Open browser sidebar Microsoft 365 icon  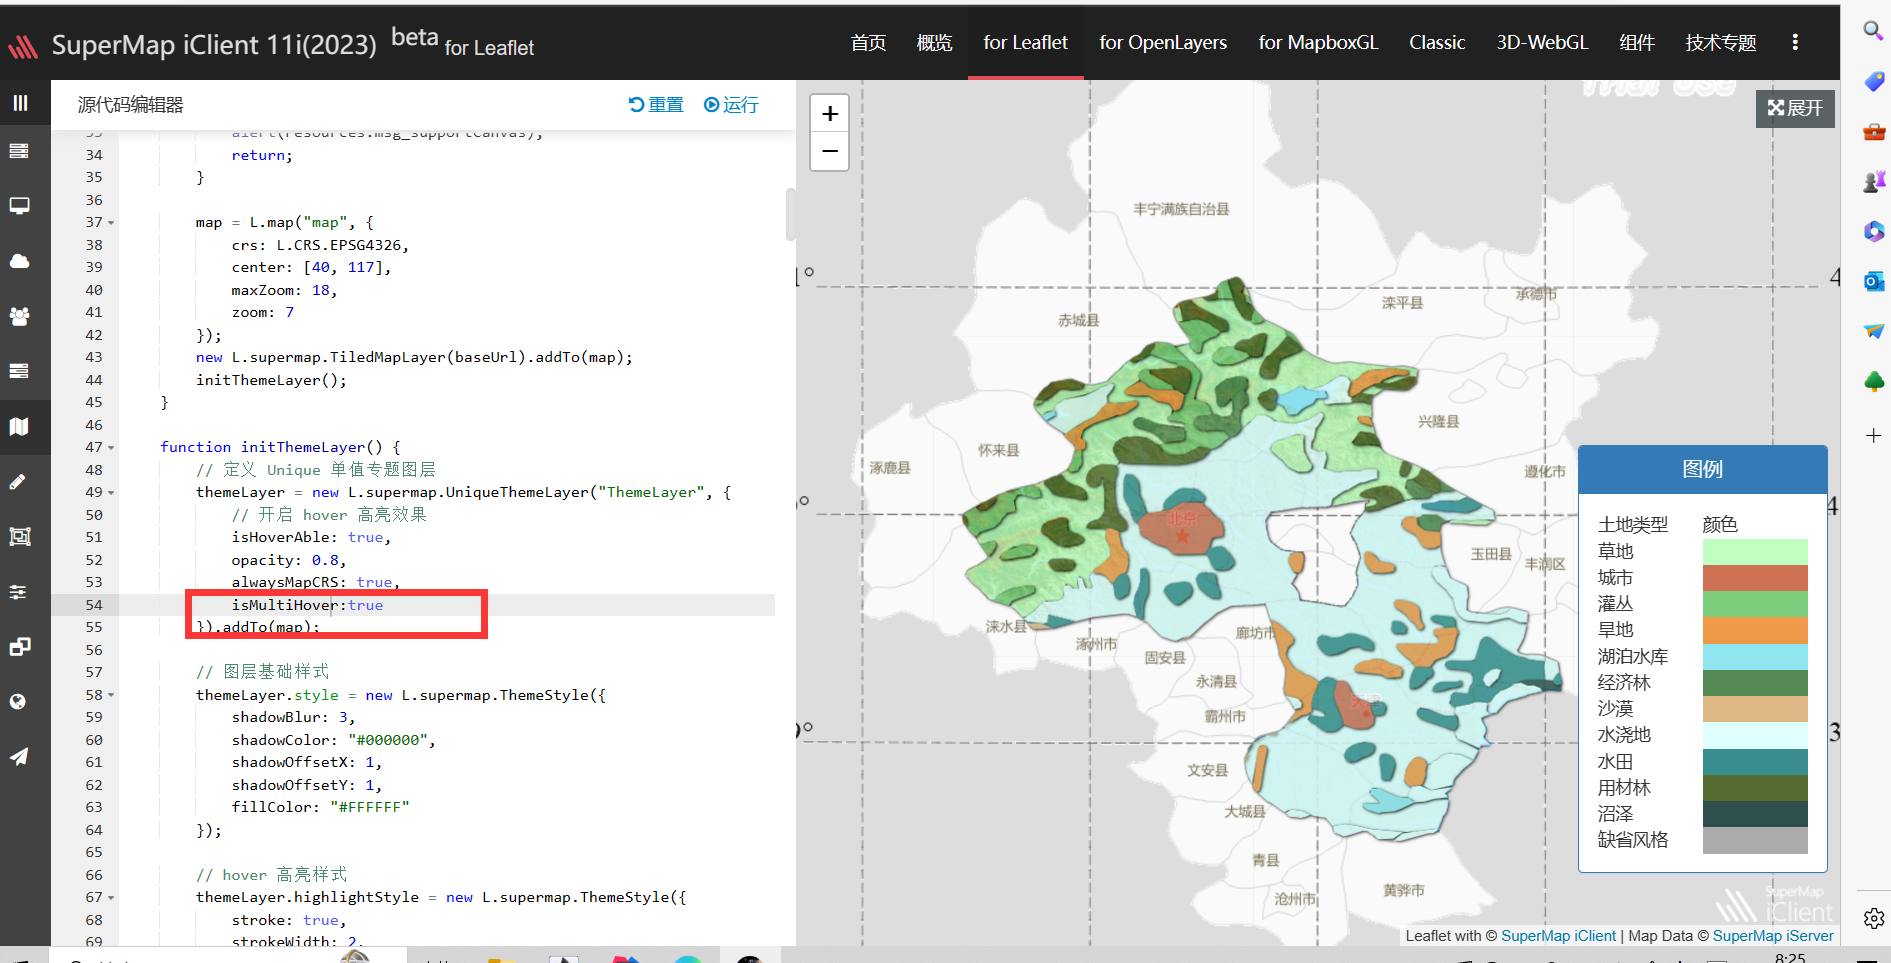(x=1874, y=231)
